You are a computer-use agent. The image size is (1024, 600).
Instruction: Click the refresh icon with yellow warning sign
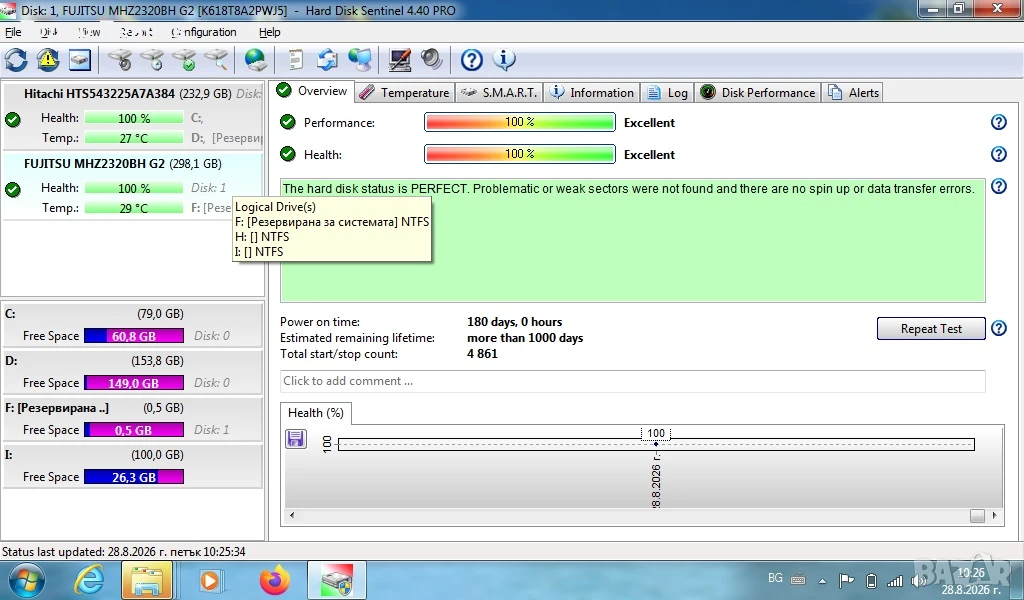[x=48, y=60]
